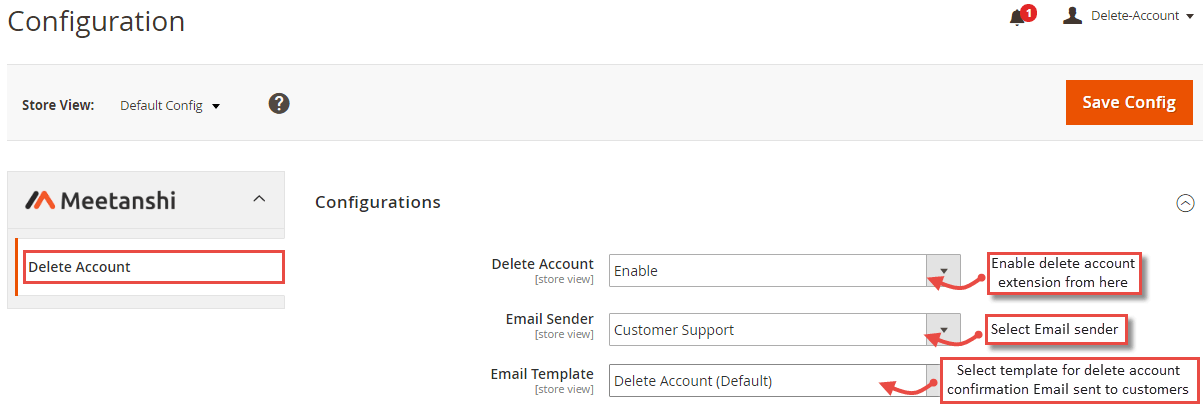Collapse the Meetanshi tab with chevron
This screenshot has height=406, width=1203.
pos(259,199)
